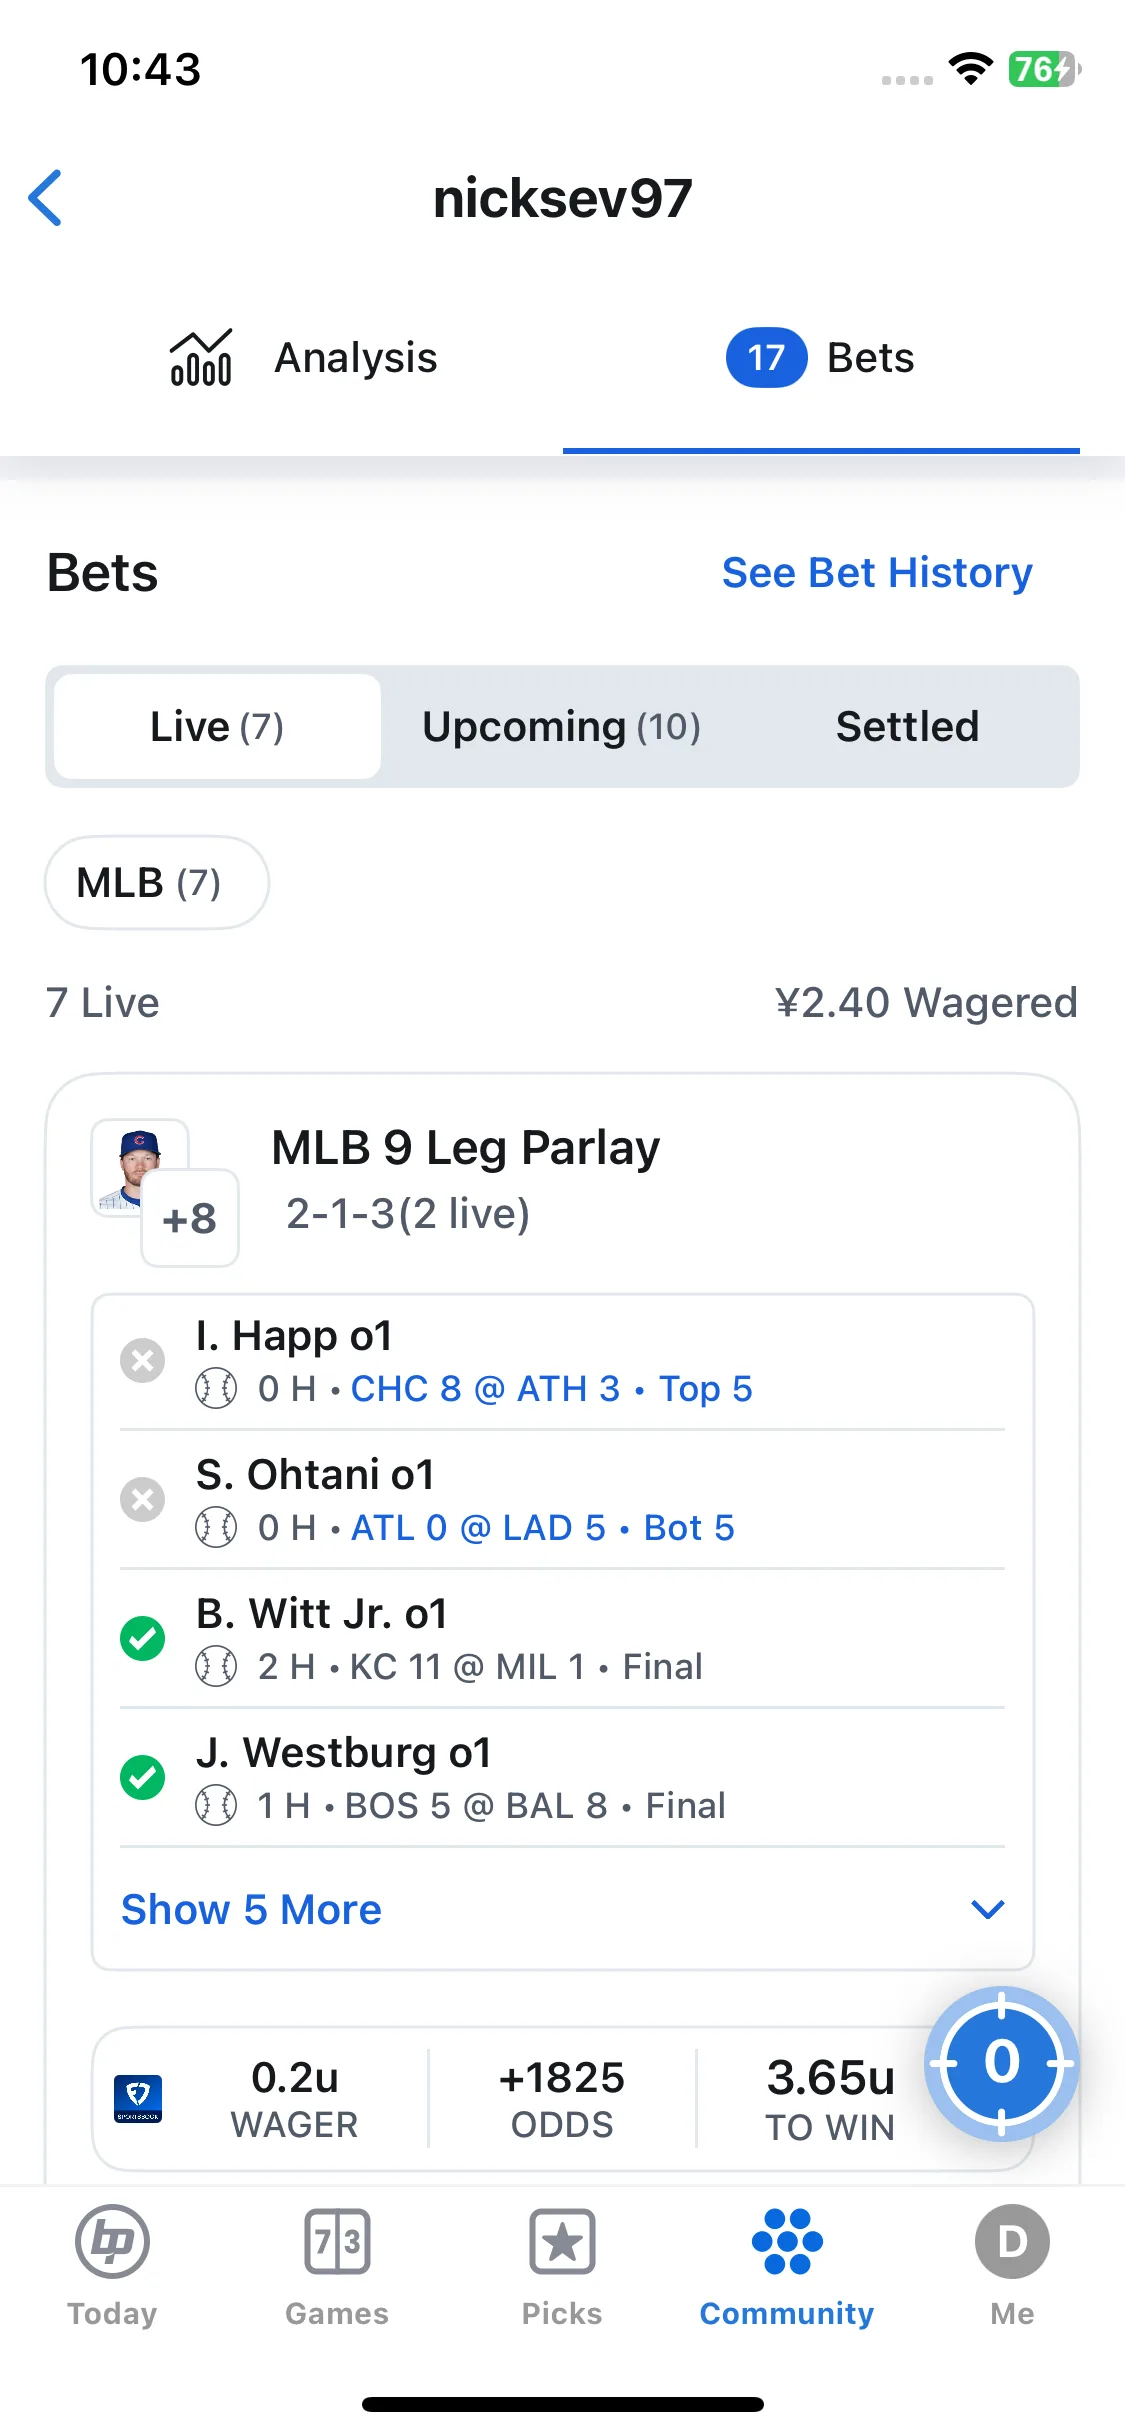Switch to the Settled segment
The image size is (1125, 2436).
[907, 727]
